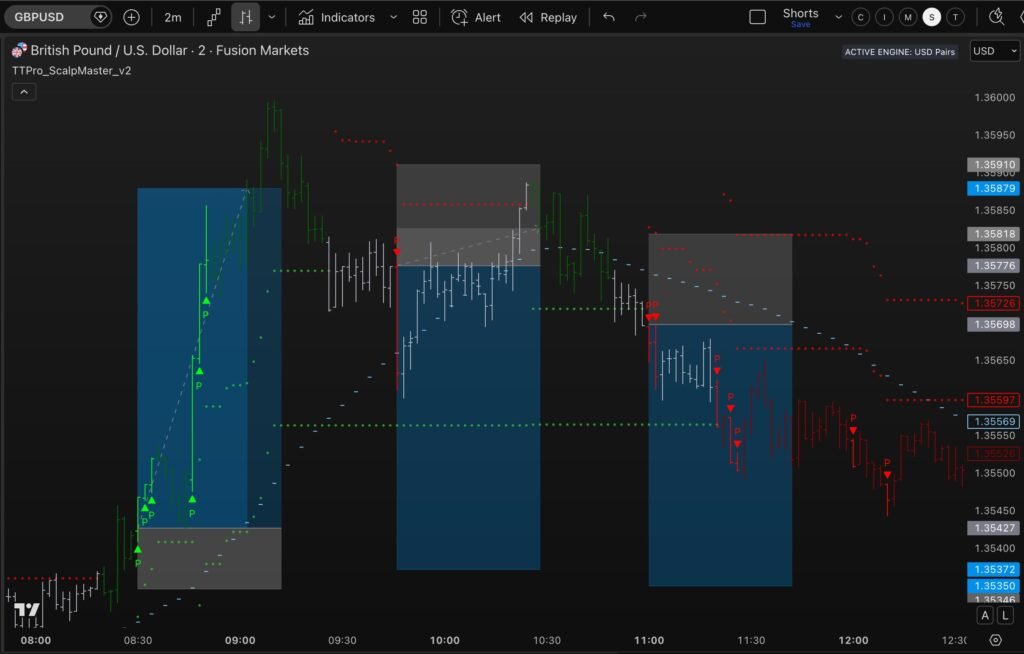Undo the last chart action

[x=609, y=17]
